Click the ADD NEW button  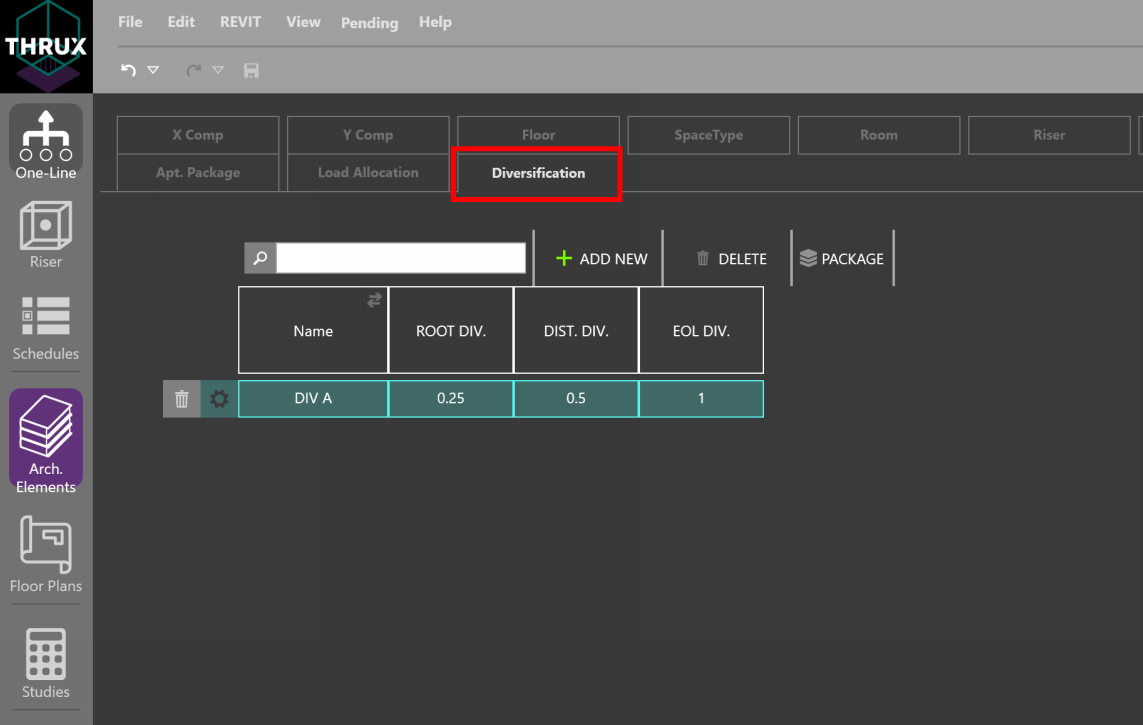[x=601, y=259]
